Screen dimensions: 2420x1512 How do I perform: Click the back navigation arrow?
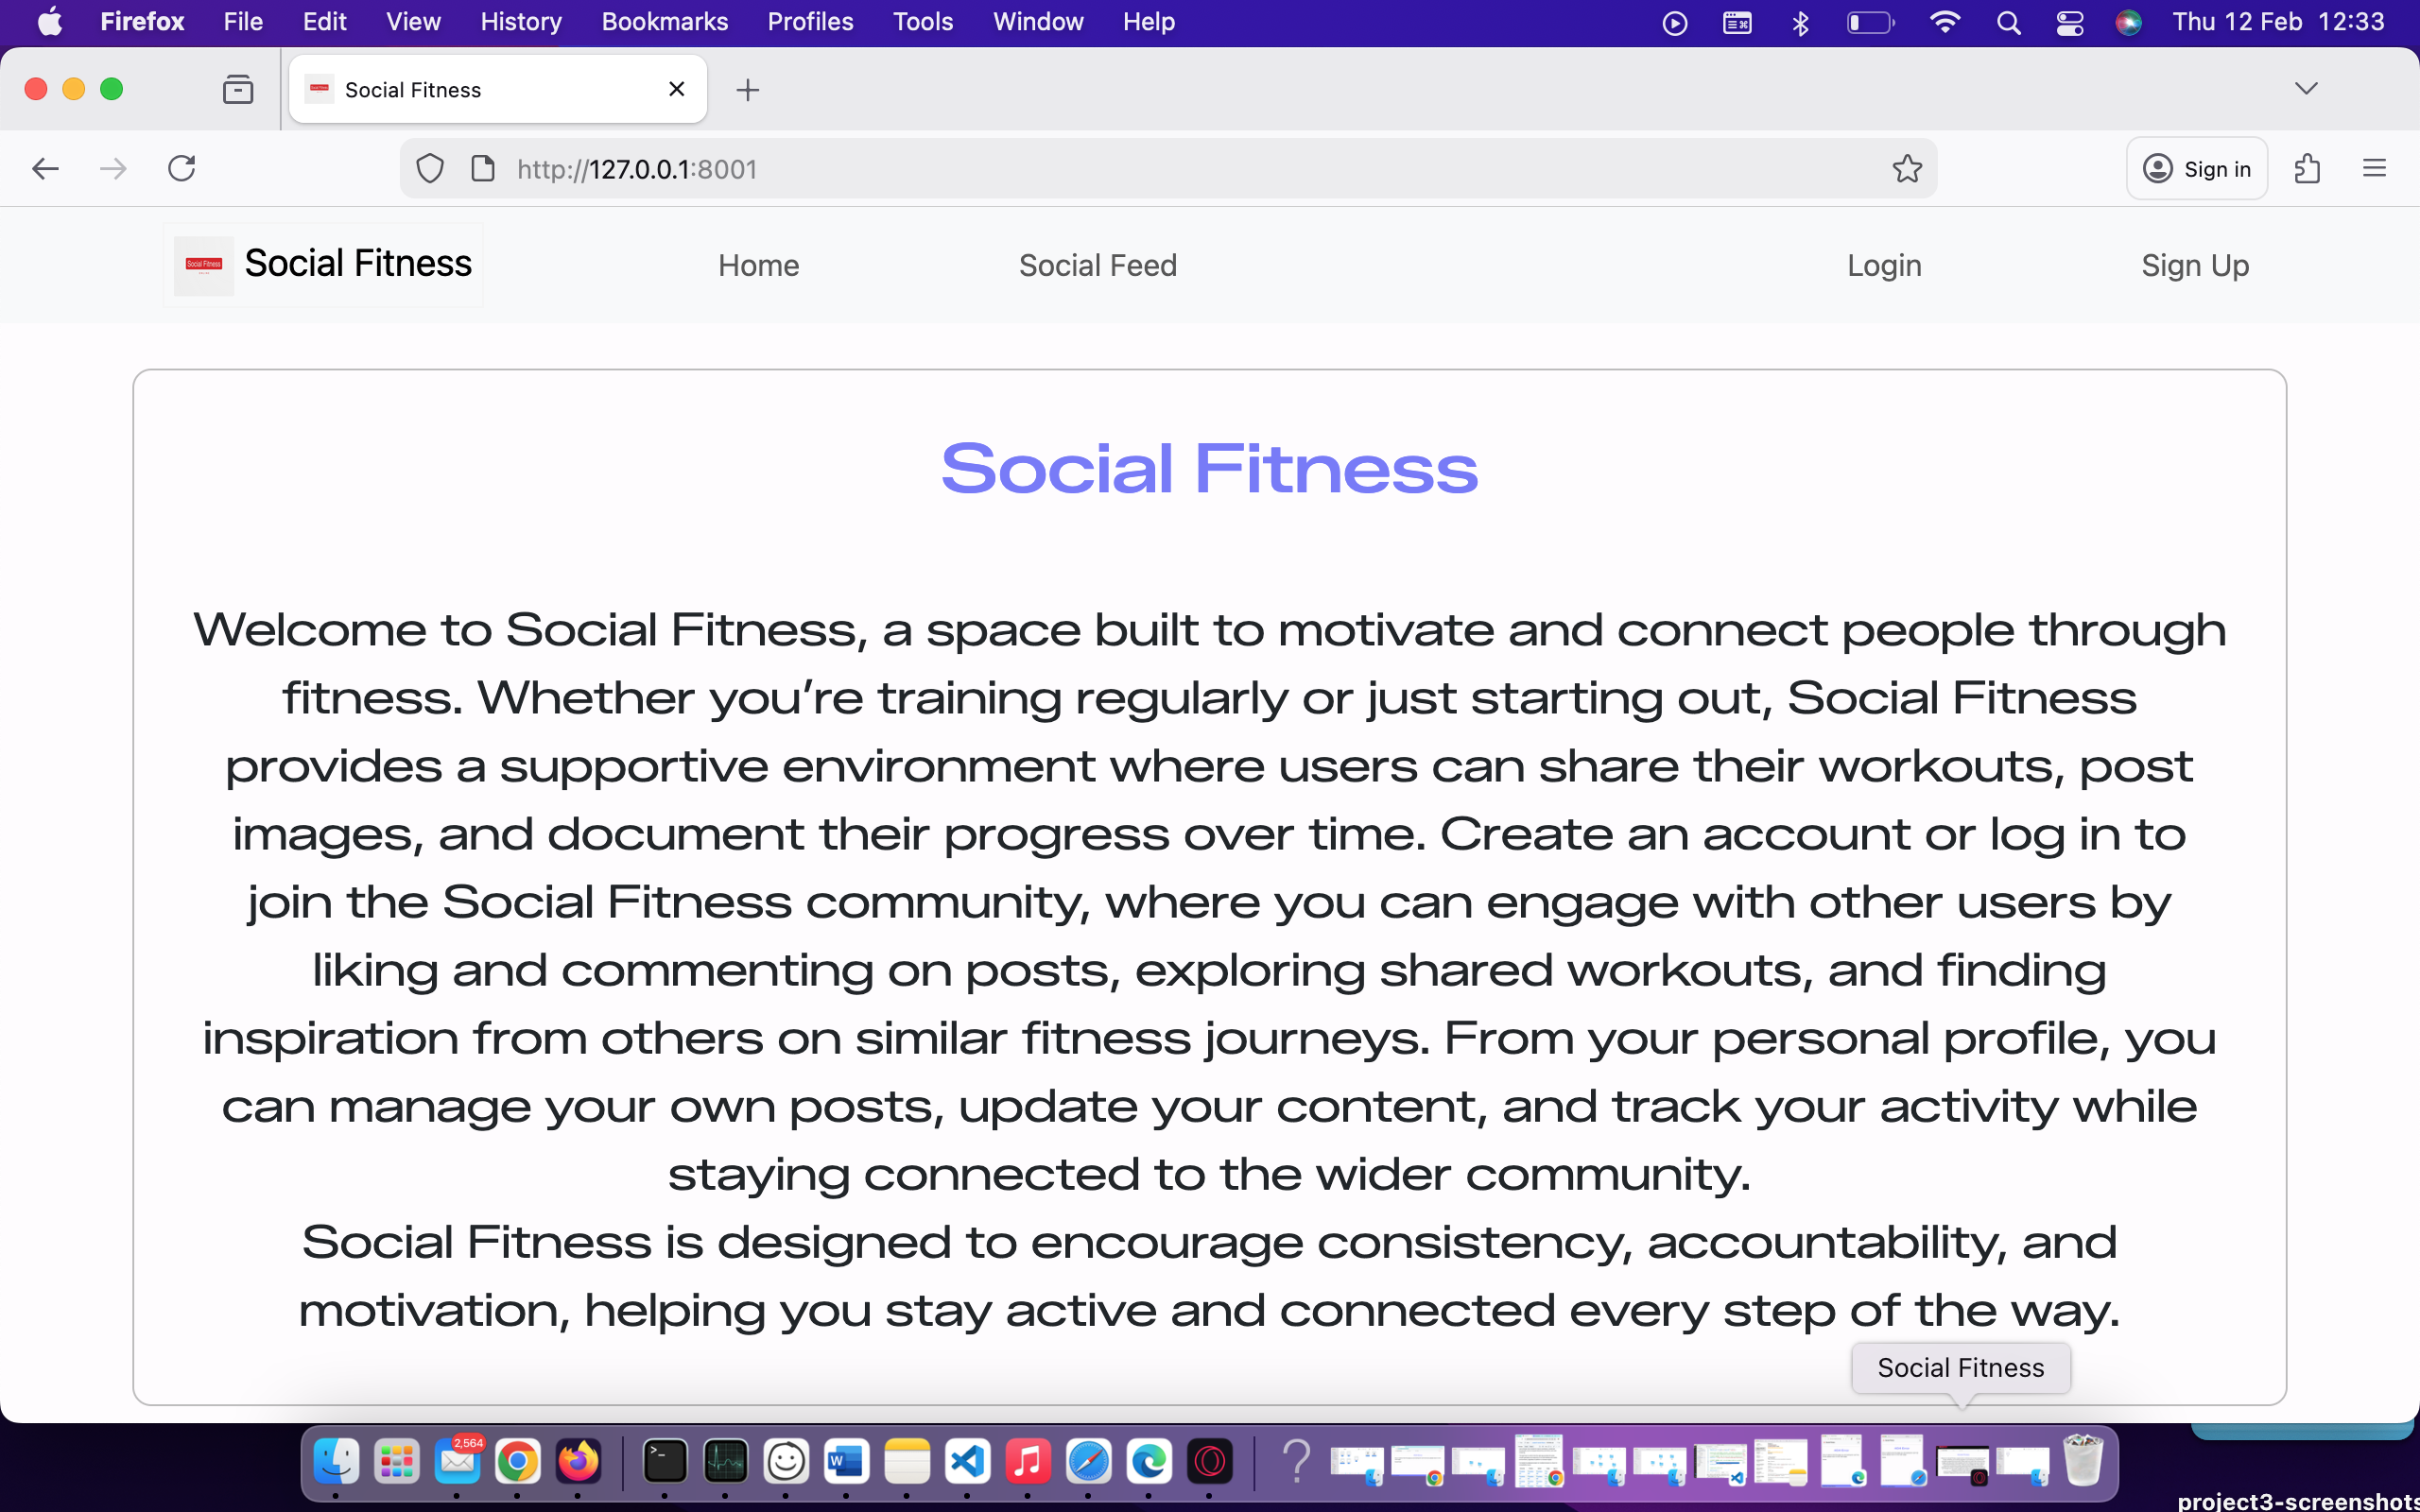45,168
